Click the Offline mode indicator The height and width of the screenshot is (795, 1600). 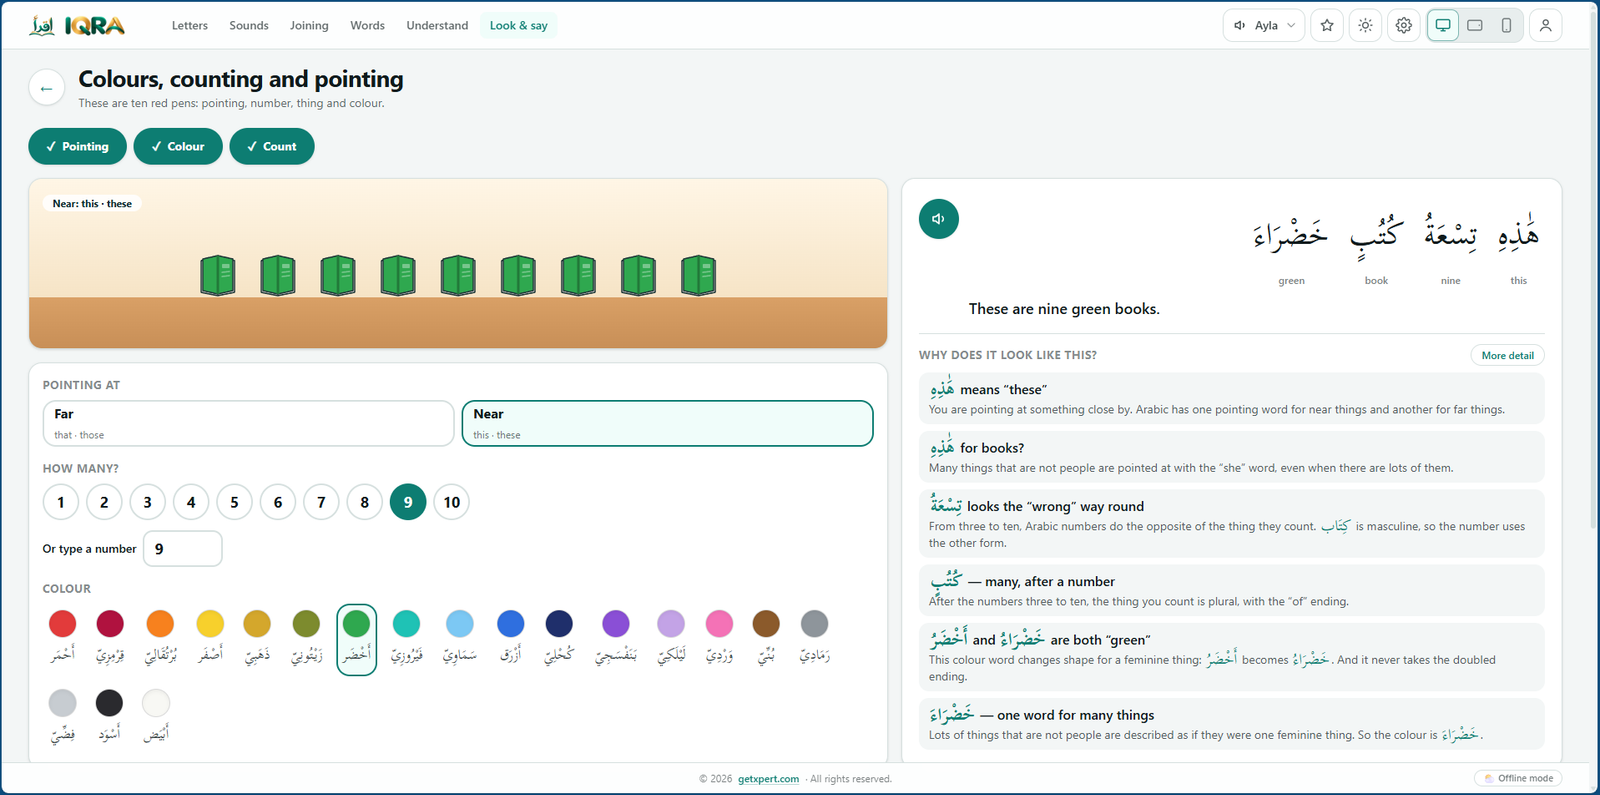pos(1518,778)
